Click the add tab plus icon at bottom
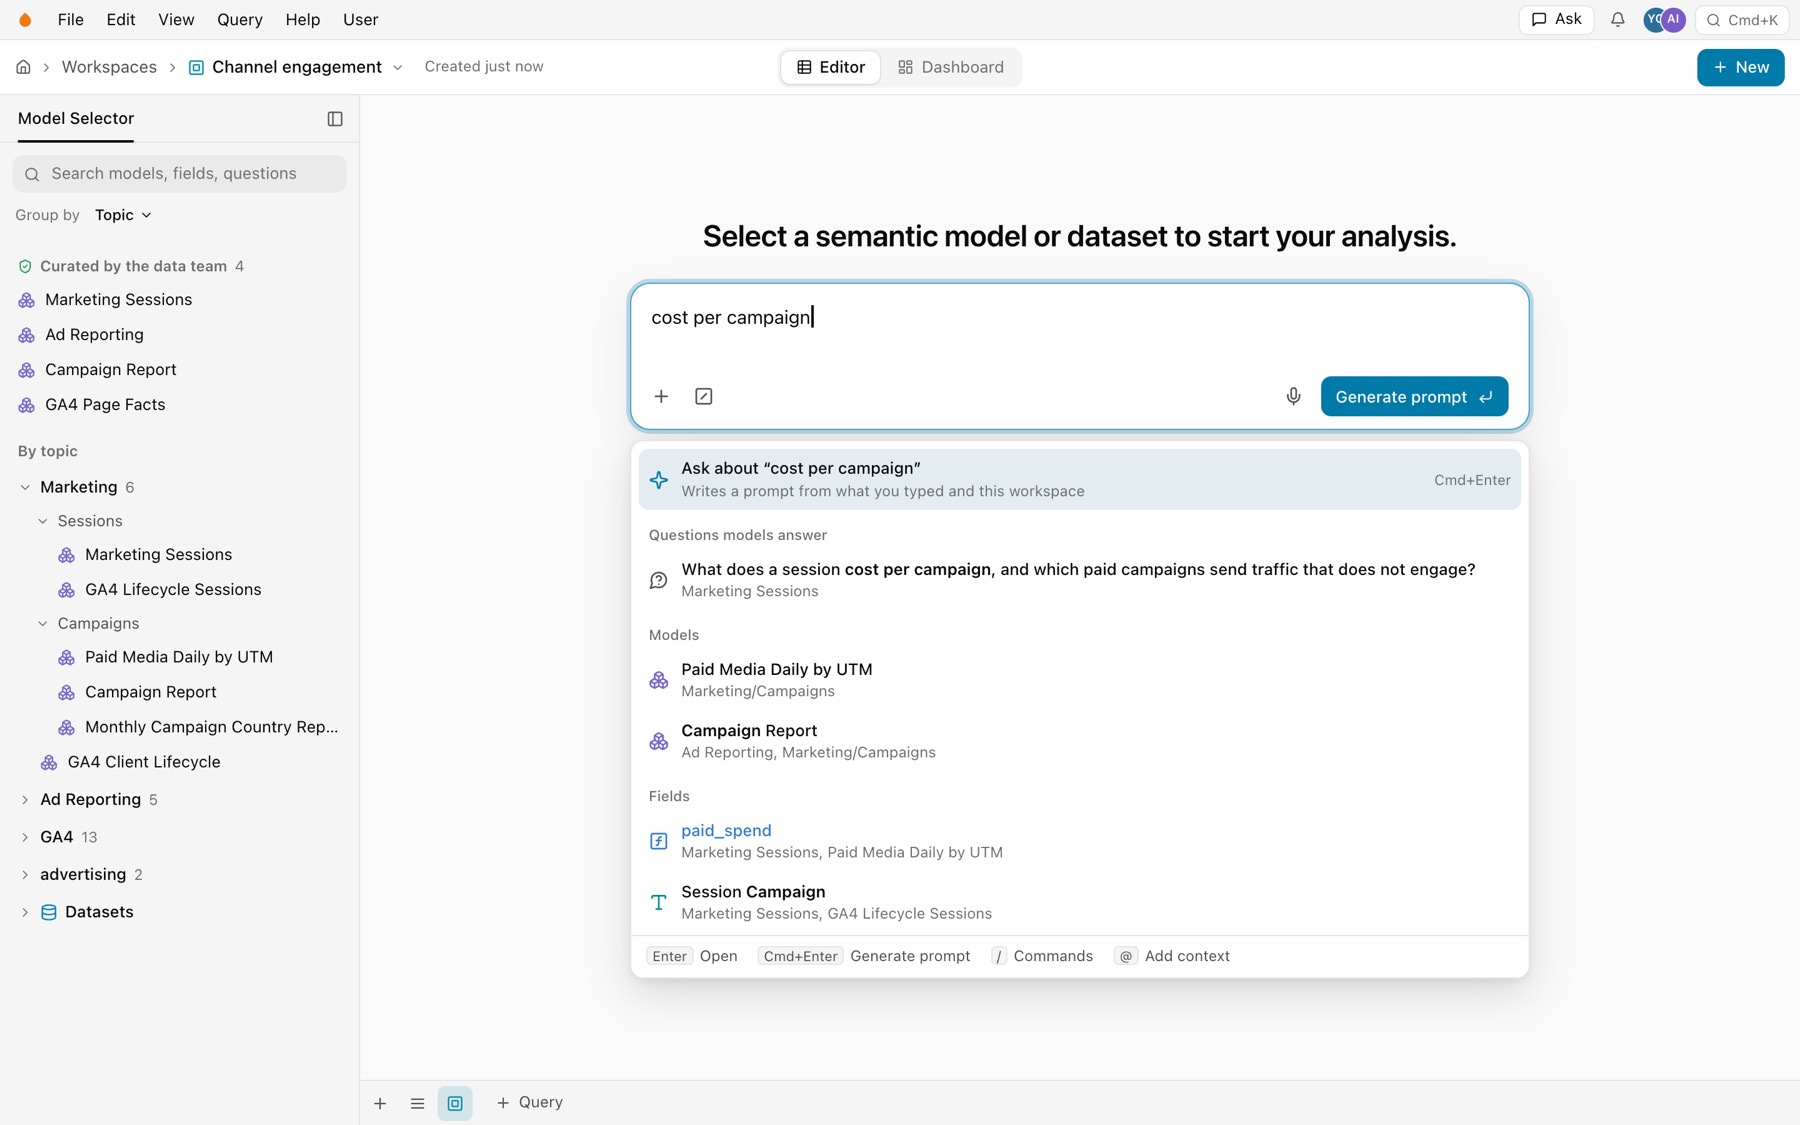Image resolution: width=1800 pixels, height=1125 pixels. tap(380, 1103)
